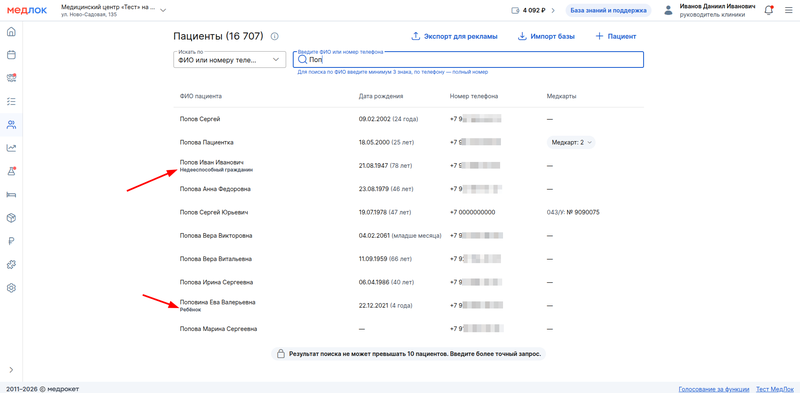Open medical card 043/У: № 9090075
Viewport: 800px width, 393px height.
[573, 212]
